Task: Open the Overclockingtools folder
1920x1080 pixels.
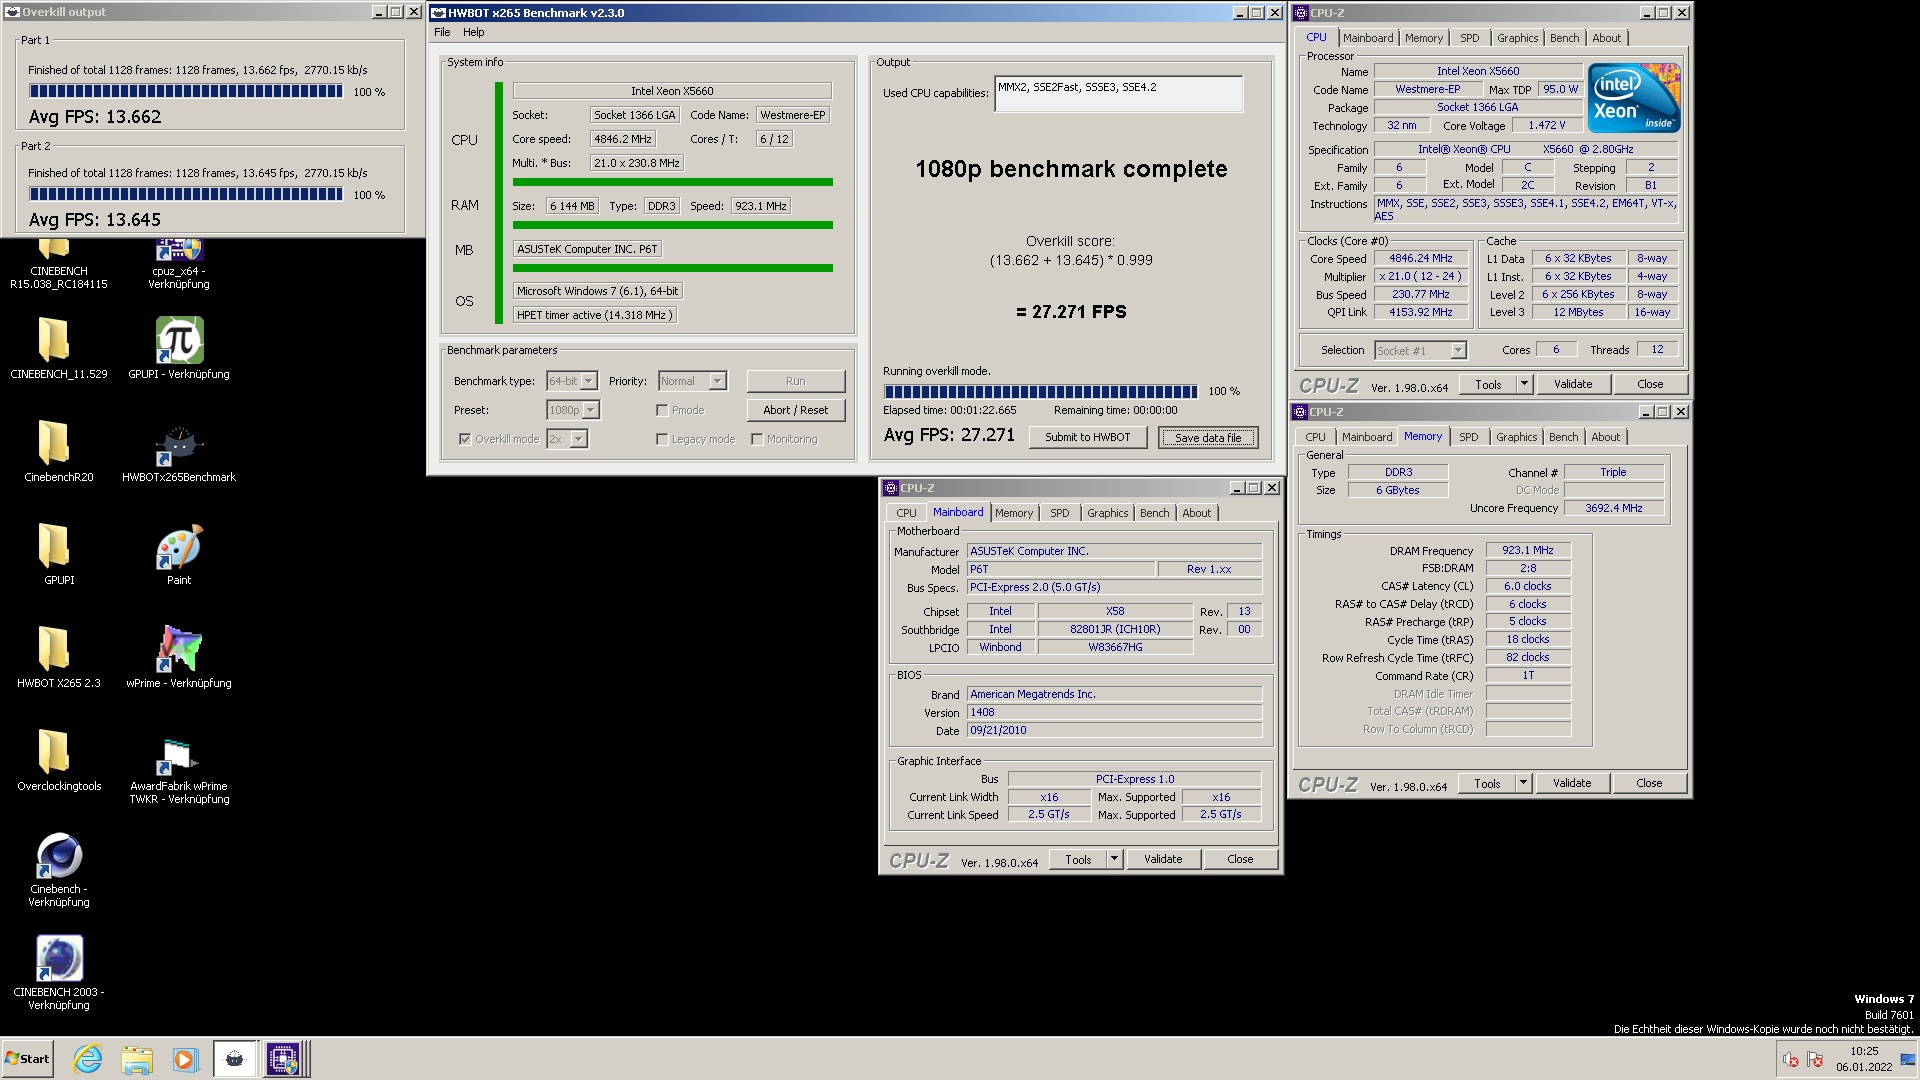Action: [x=54, y=752]
